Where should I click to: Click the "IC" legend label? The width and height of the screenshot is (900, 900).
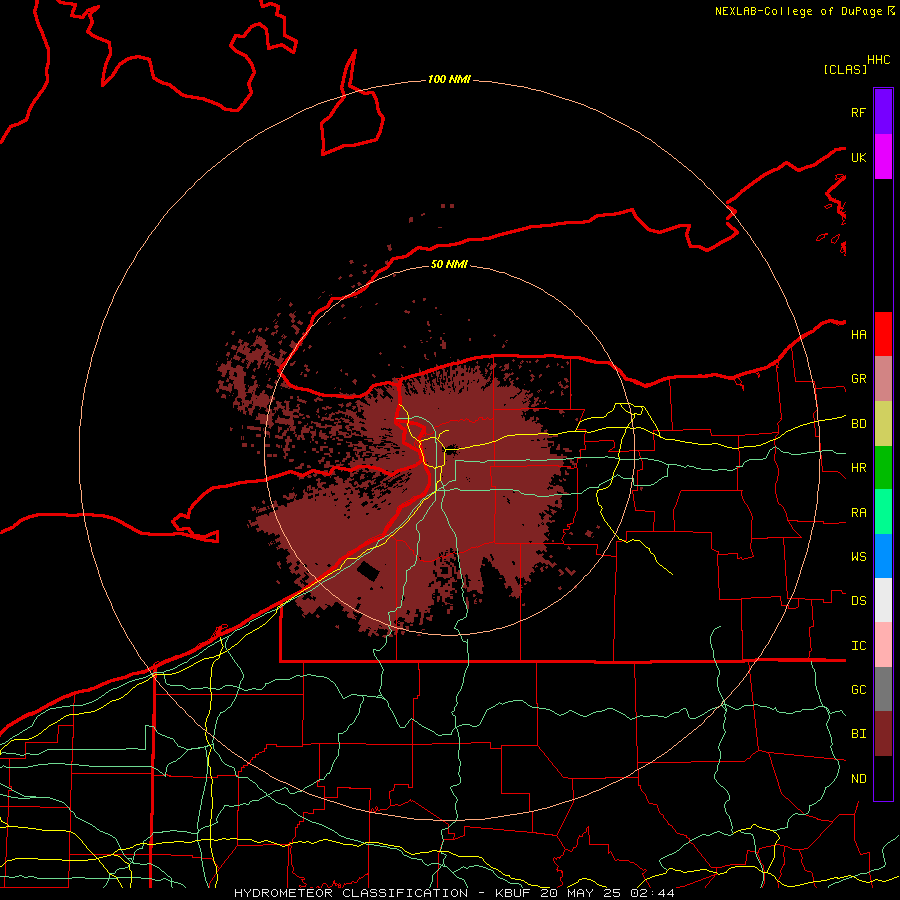click(859, 645)
